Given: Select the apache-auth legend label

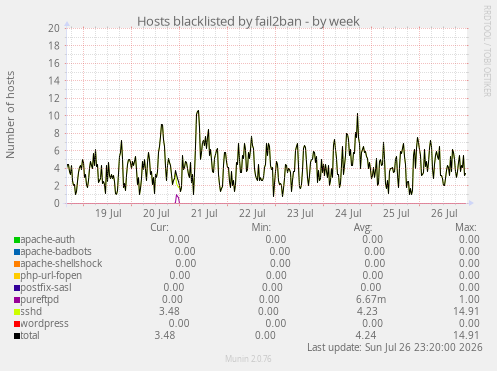Looking at the screenshot, I should point(48,239).
